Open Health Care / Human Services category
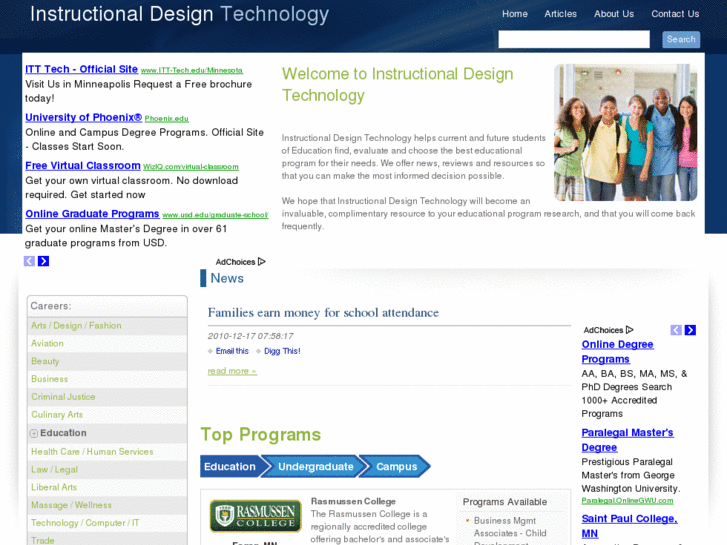 [x=92, y=452]
